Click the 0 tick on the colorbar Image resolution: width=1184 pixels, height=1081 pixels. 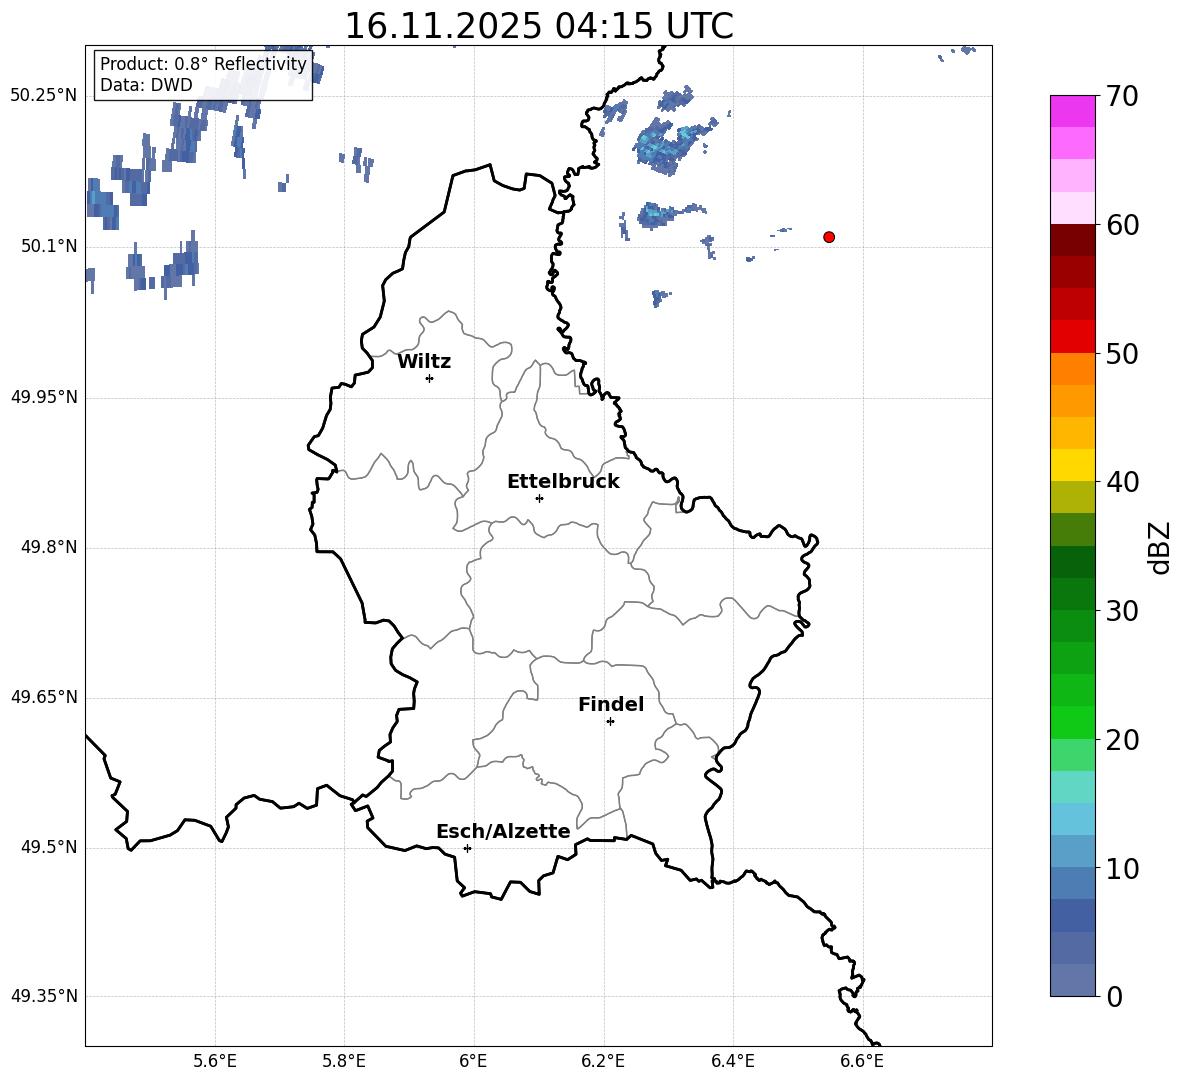click(1115, 997)
